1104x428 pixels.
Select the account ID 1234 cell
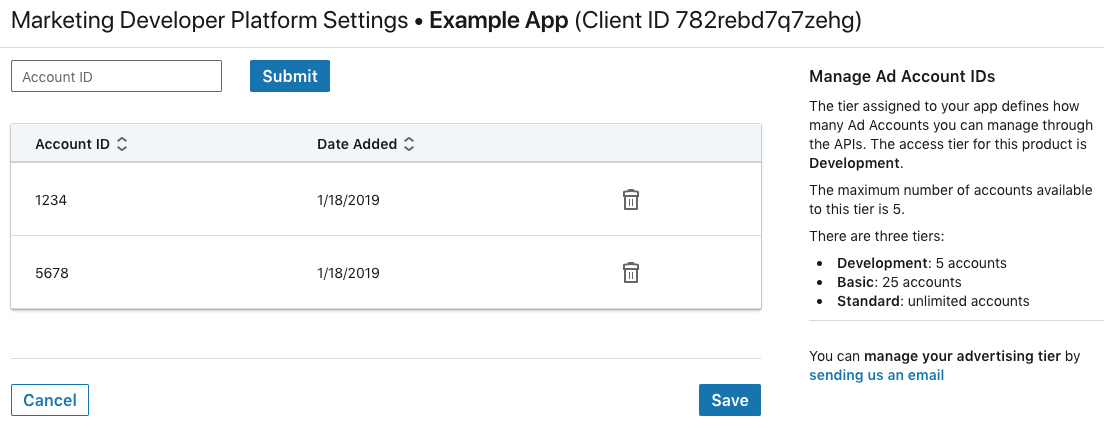coord(50,200)
